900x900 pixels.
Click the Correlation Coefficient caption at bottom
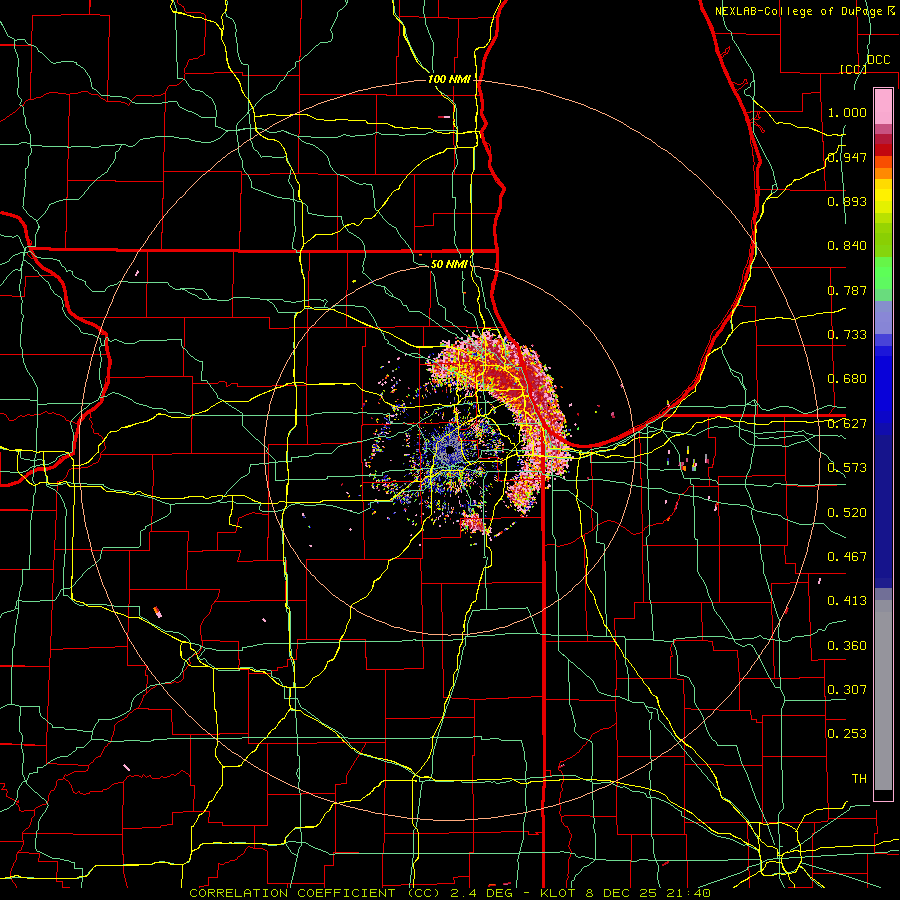451,893
